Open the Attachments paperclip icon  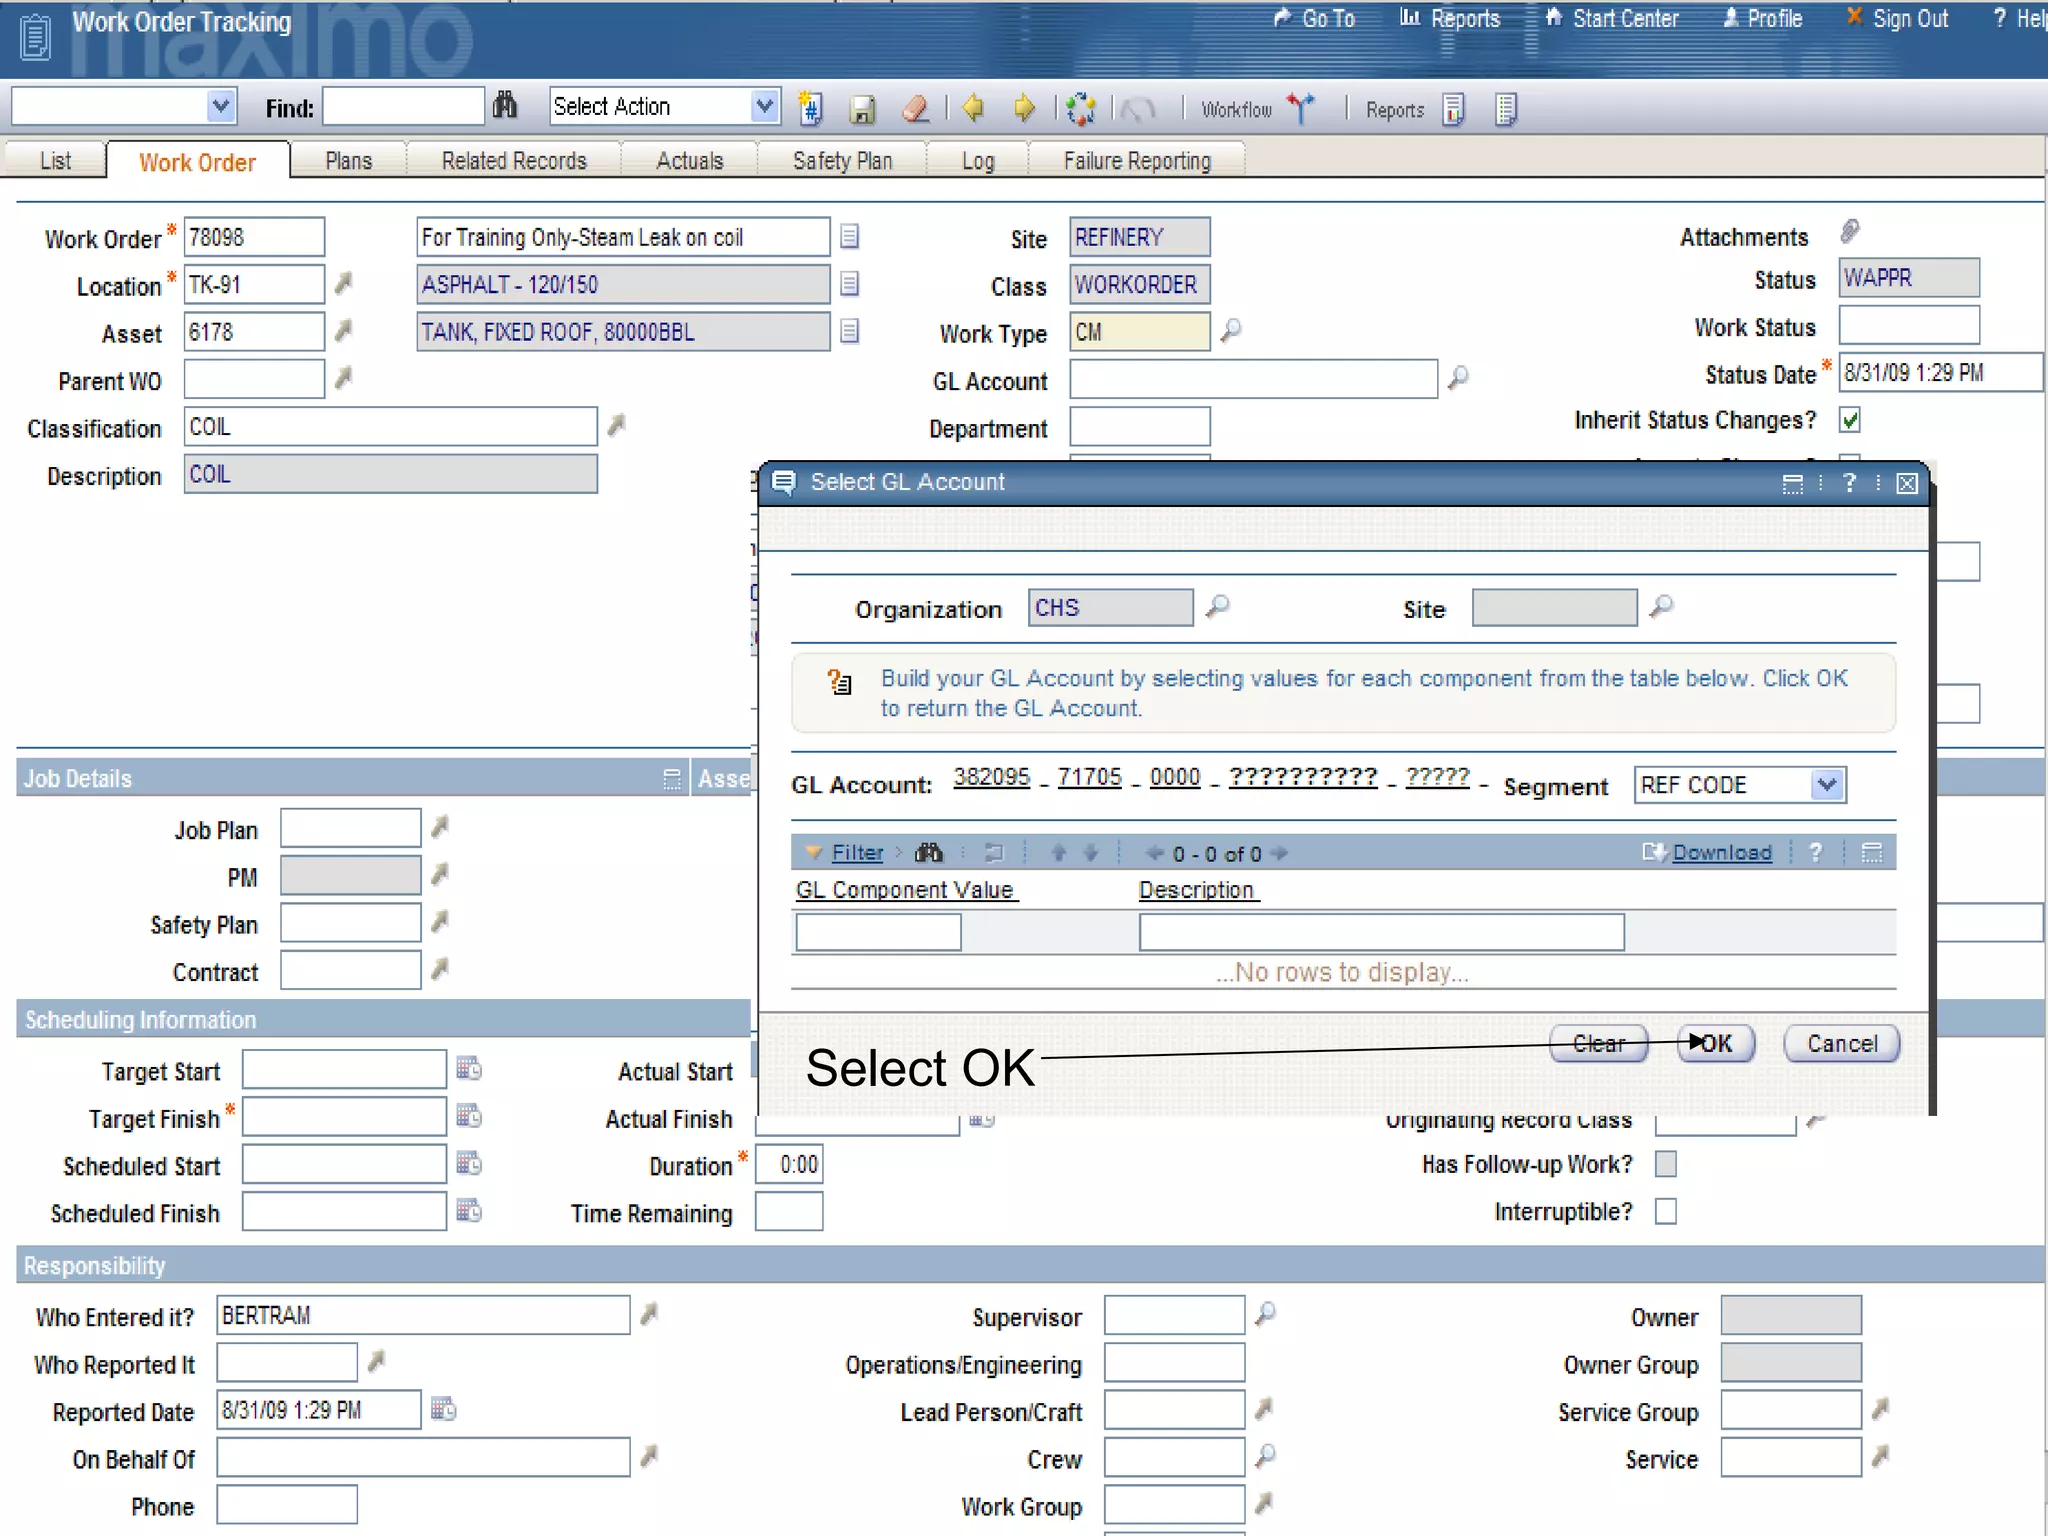pos(1850,232)
